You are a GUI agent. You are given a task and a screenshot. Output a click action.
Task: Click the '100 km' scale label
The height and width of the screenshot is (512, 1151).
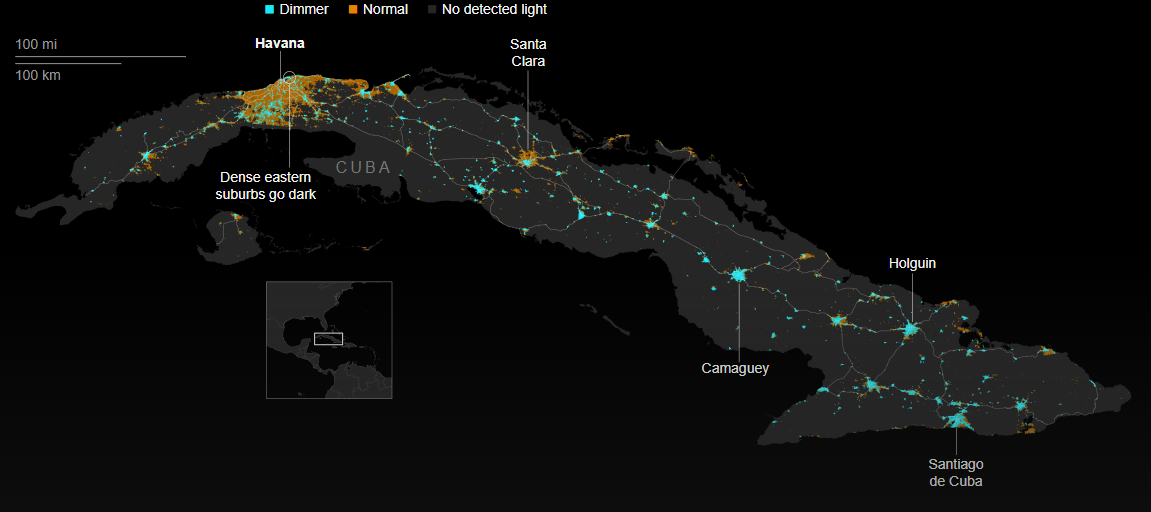[x=38, y=75]
